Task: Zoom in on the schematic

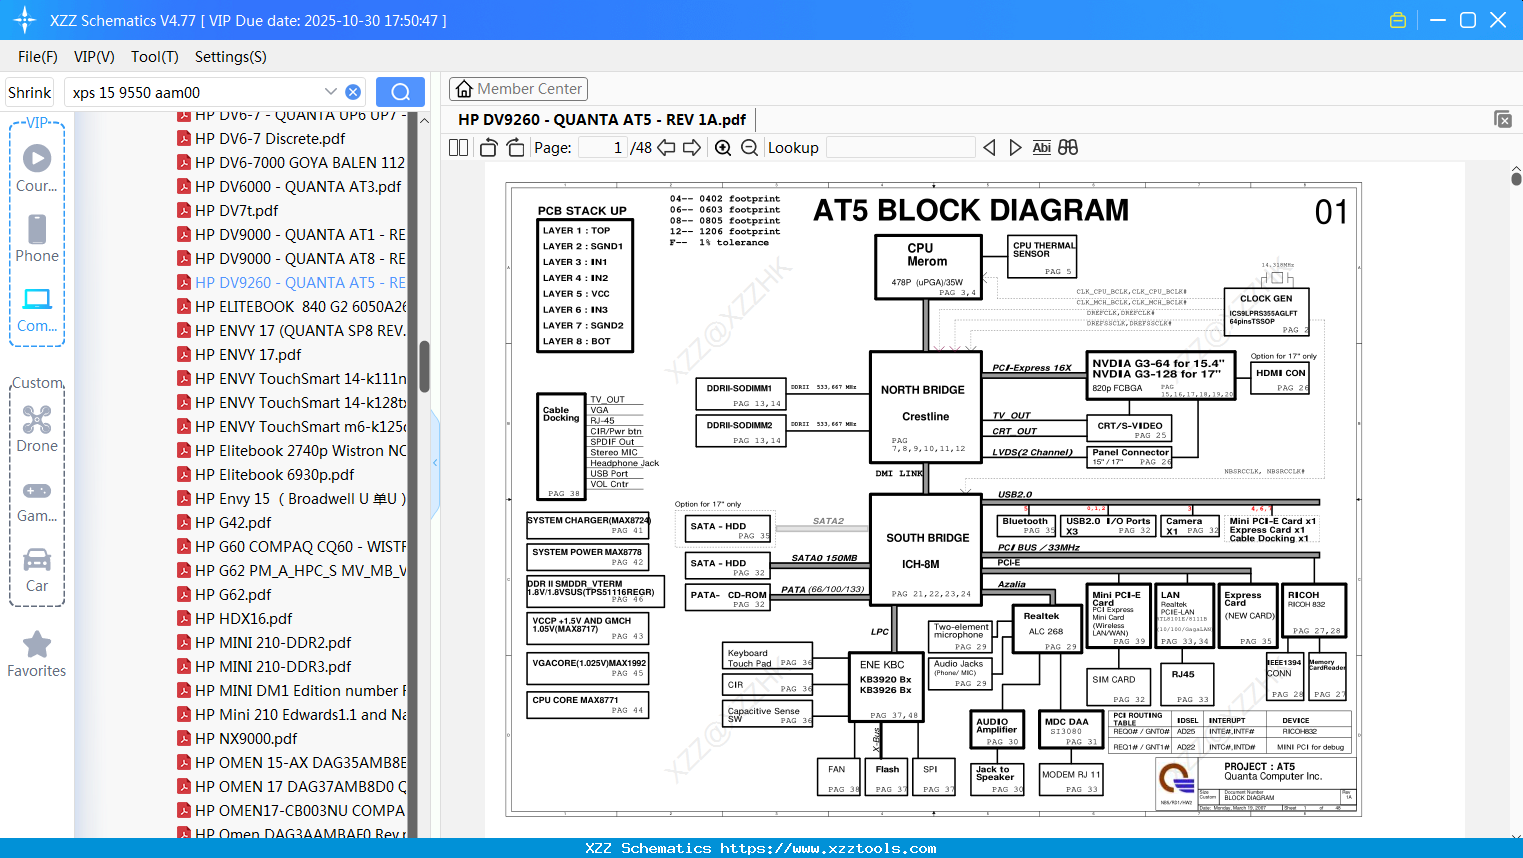Action: point(723,147)
